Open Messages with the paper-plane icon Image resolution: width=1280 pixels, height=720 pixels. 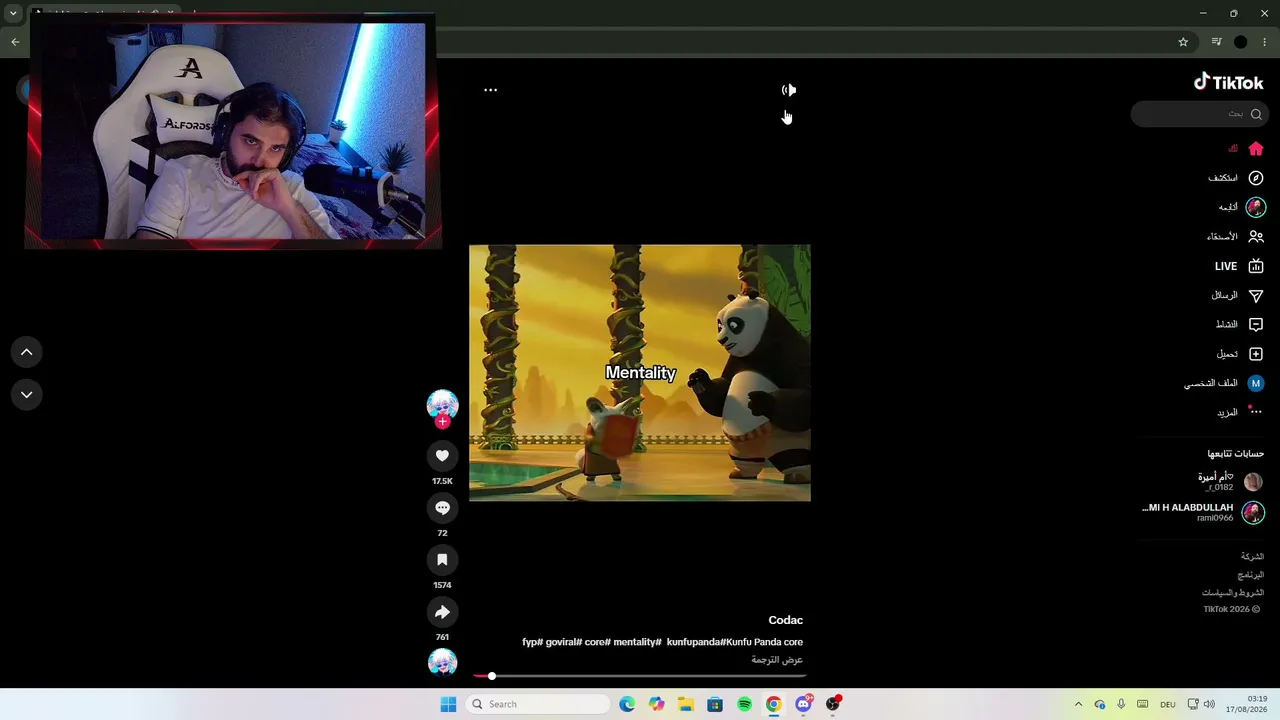[x=1256, y=296]
